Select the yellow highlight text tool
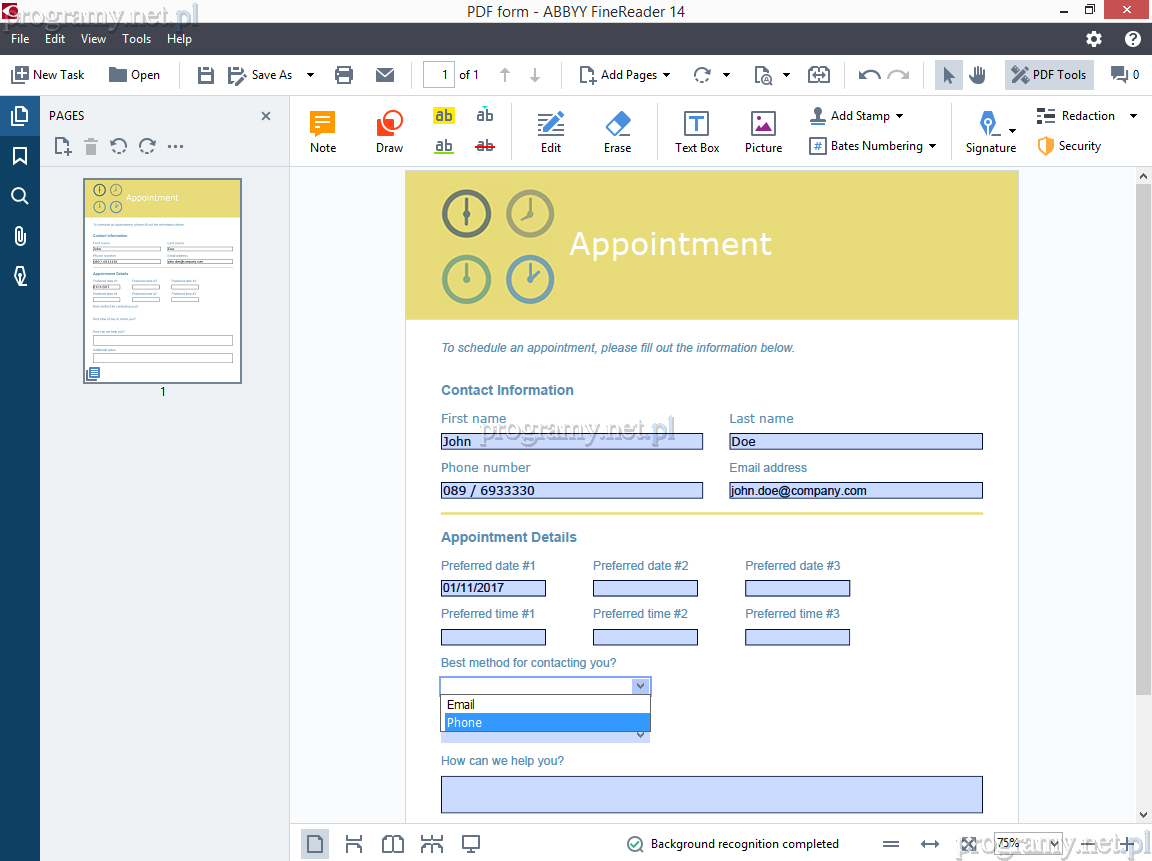Screen dimensions: 1152x861 coord(444,116)
